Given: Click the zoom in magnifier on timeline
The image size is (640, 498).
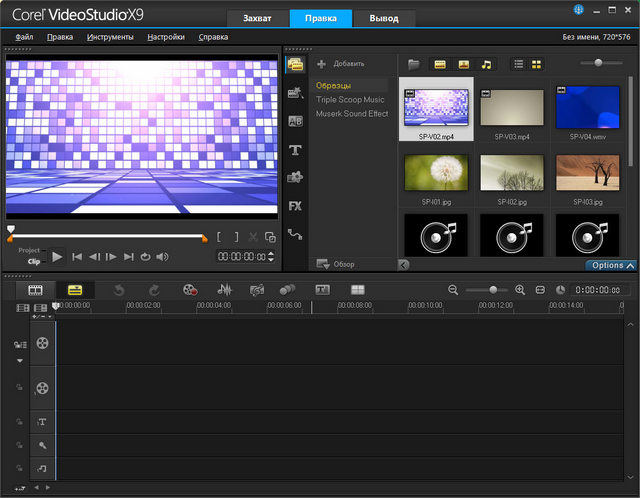Looking at the screenshot, I should [x=520, y=289].
